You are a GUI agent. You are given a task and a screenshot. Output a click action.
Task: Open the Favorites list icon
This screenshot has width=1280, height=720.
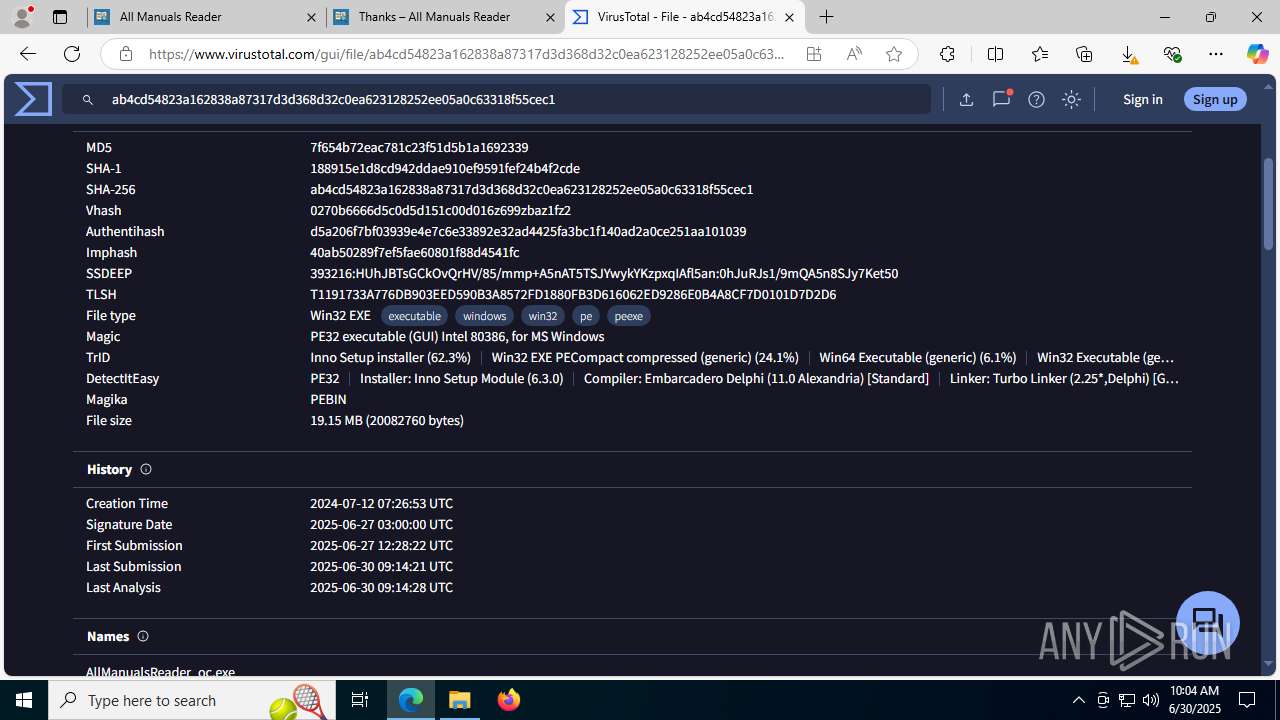tap(1040, 54)
